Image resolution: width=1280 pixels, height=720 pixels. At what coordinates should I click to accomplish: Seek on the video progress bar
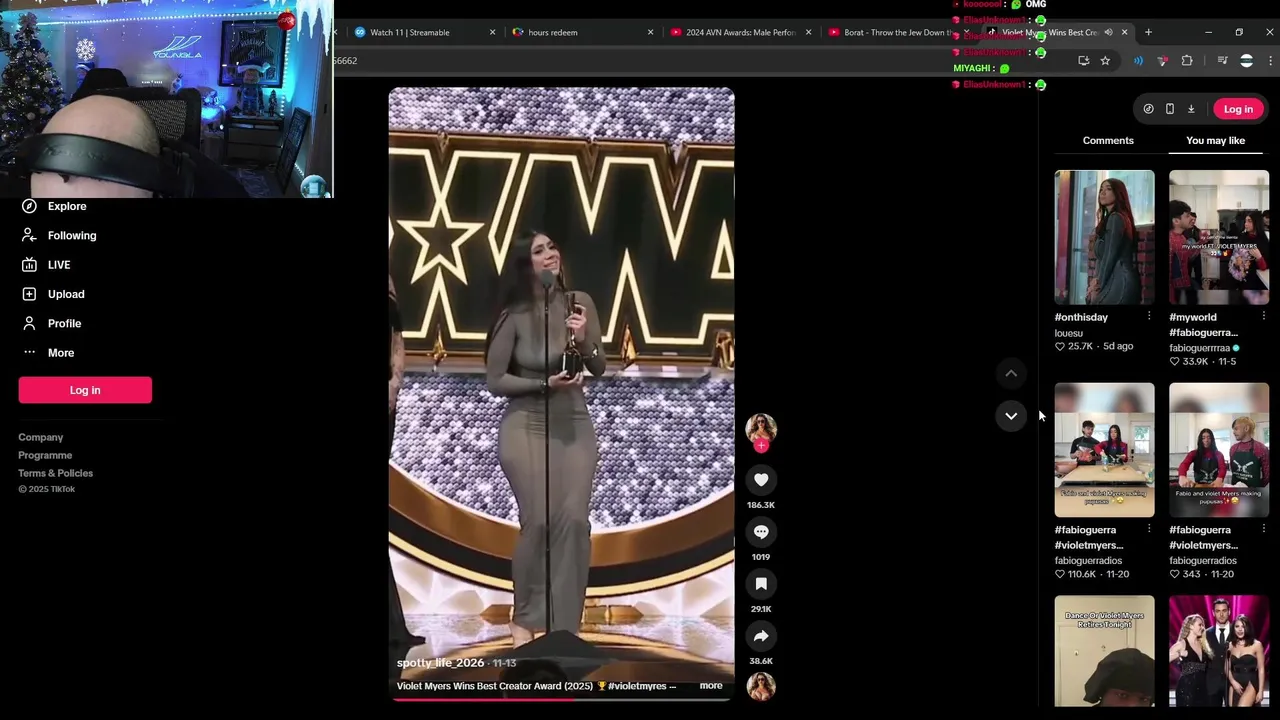tap(561, 699)
